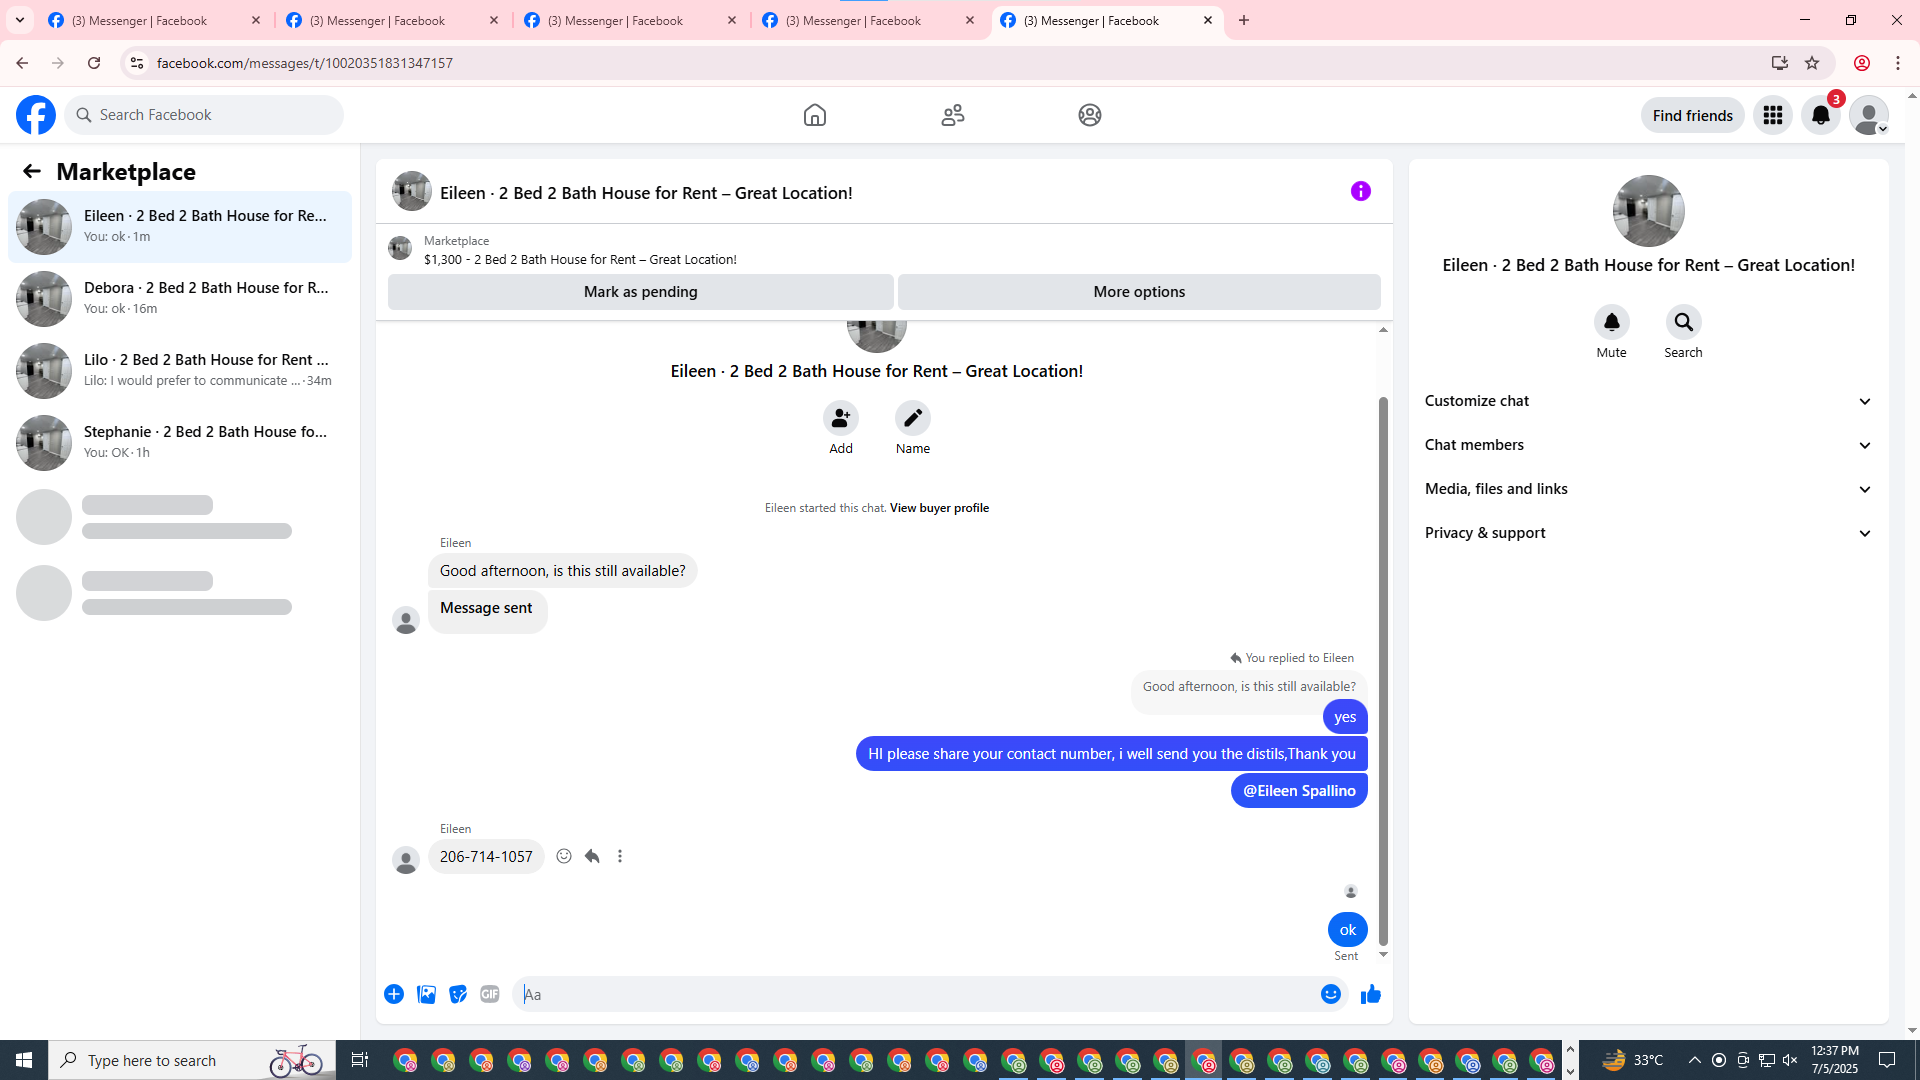This screenshot has height=1080, width=1920.
Task: React to 206-714-1057 message with emoji
Action: (x=564, y=856)
